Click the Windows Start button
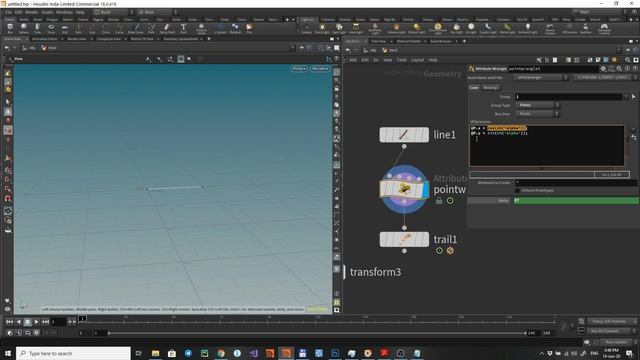 8,353
